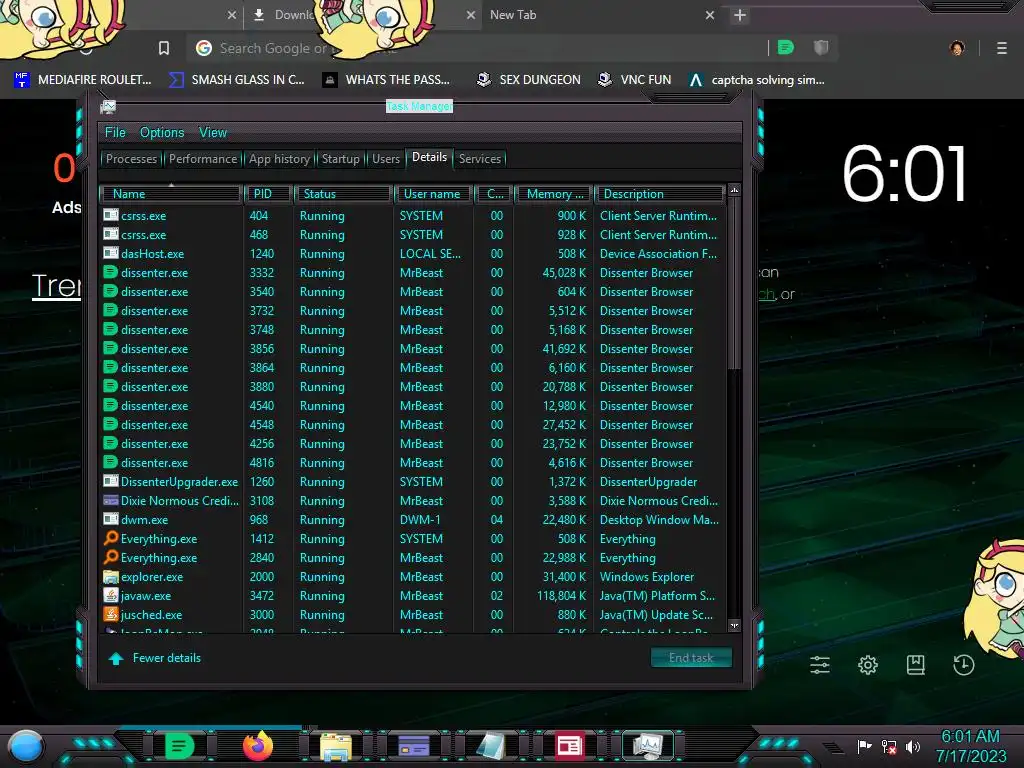Close the New Tab browser tab
The image size is (1024, 768).
[710, 15]
